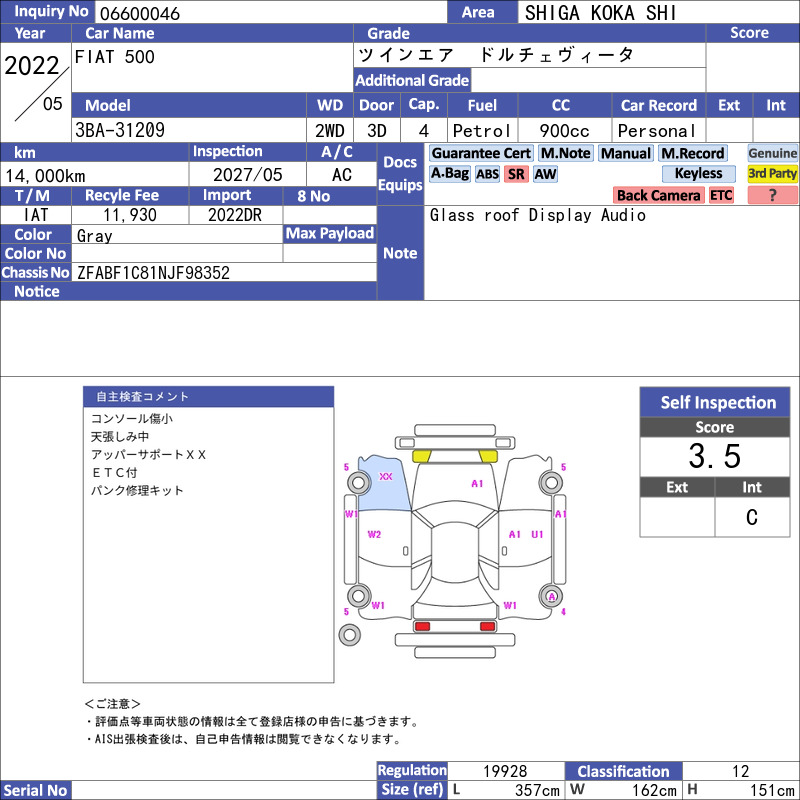Image resolution: width=800 pixels, height=800 pixels.
Task: Select note Glass roof Display Audio
Action: click(538, 215)
